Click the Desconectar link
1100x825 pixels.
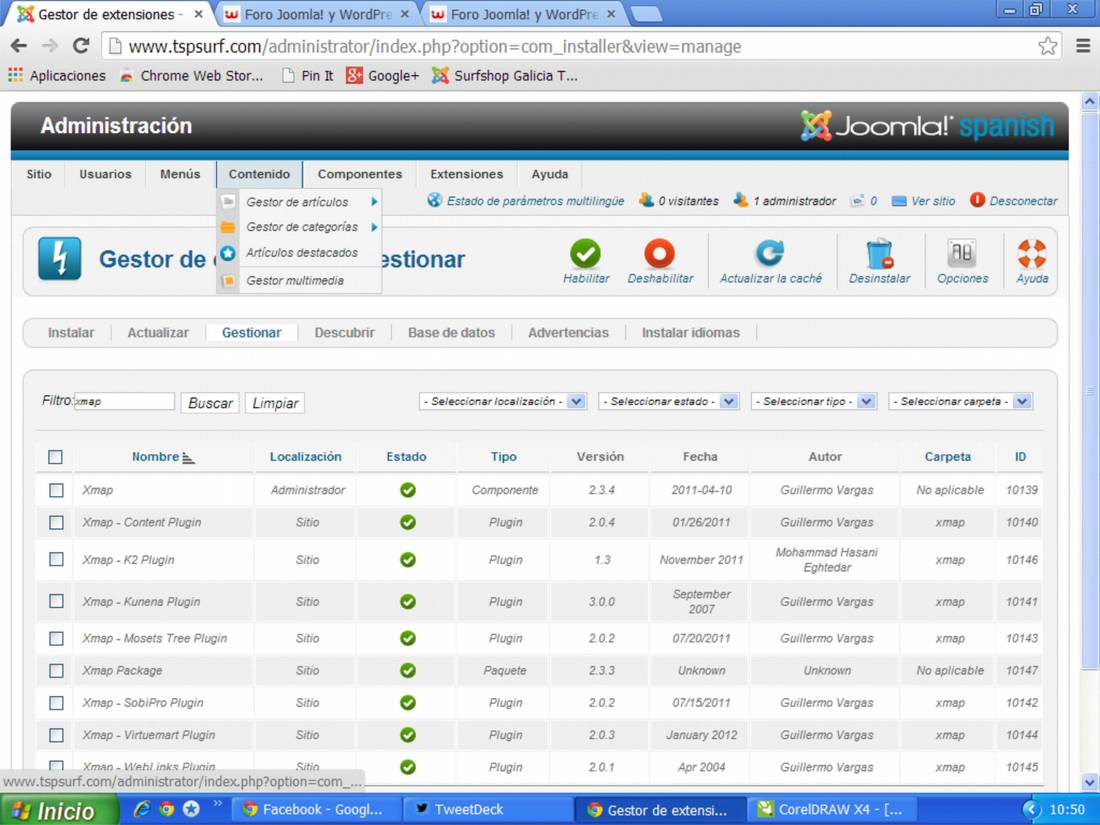1014,201
